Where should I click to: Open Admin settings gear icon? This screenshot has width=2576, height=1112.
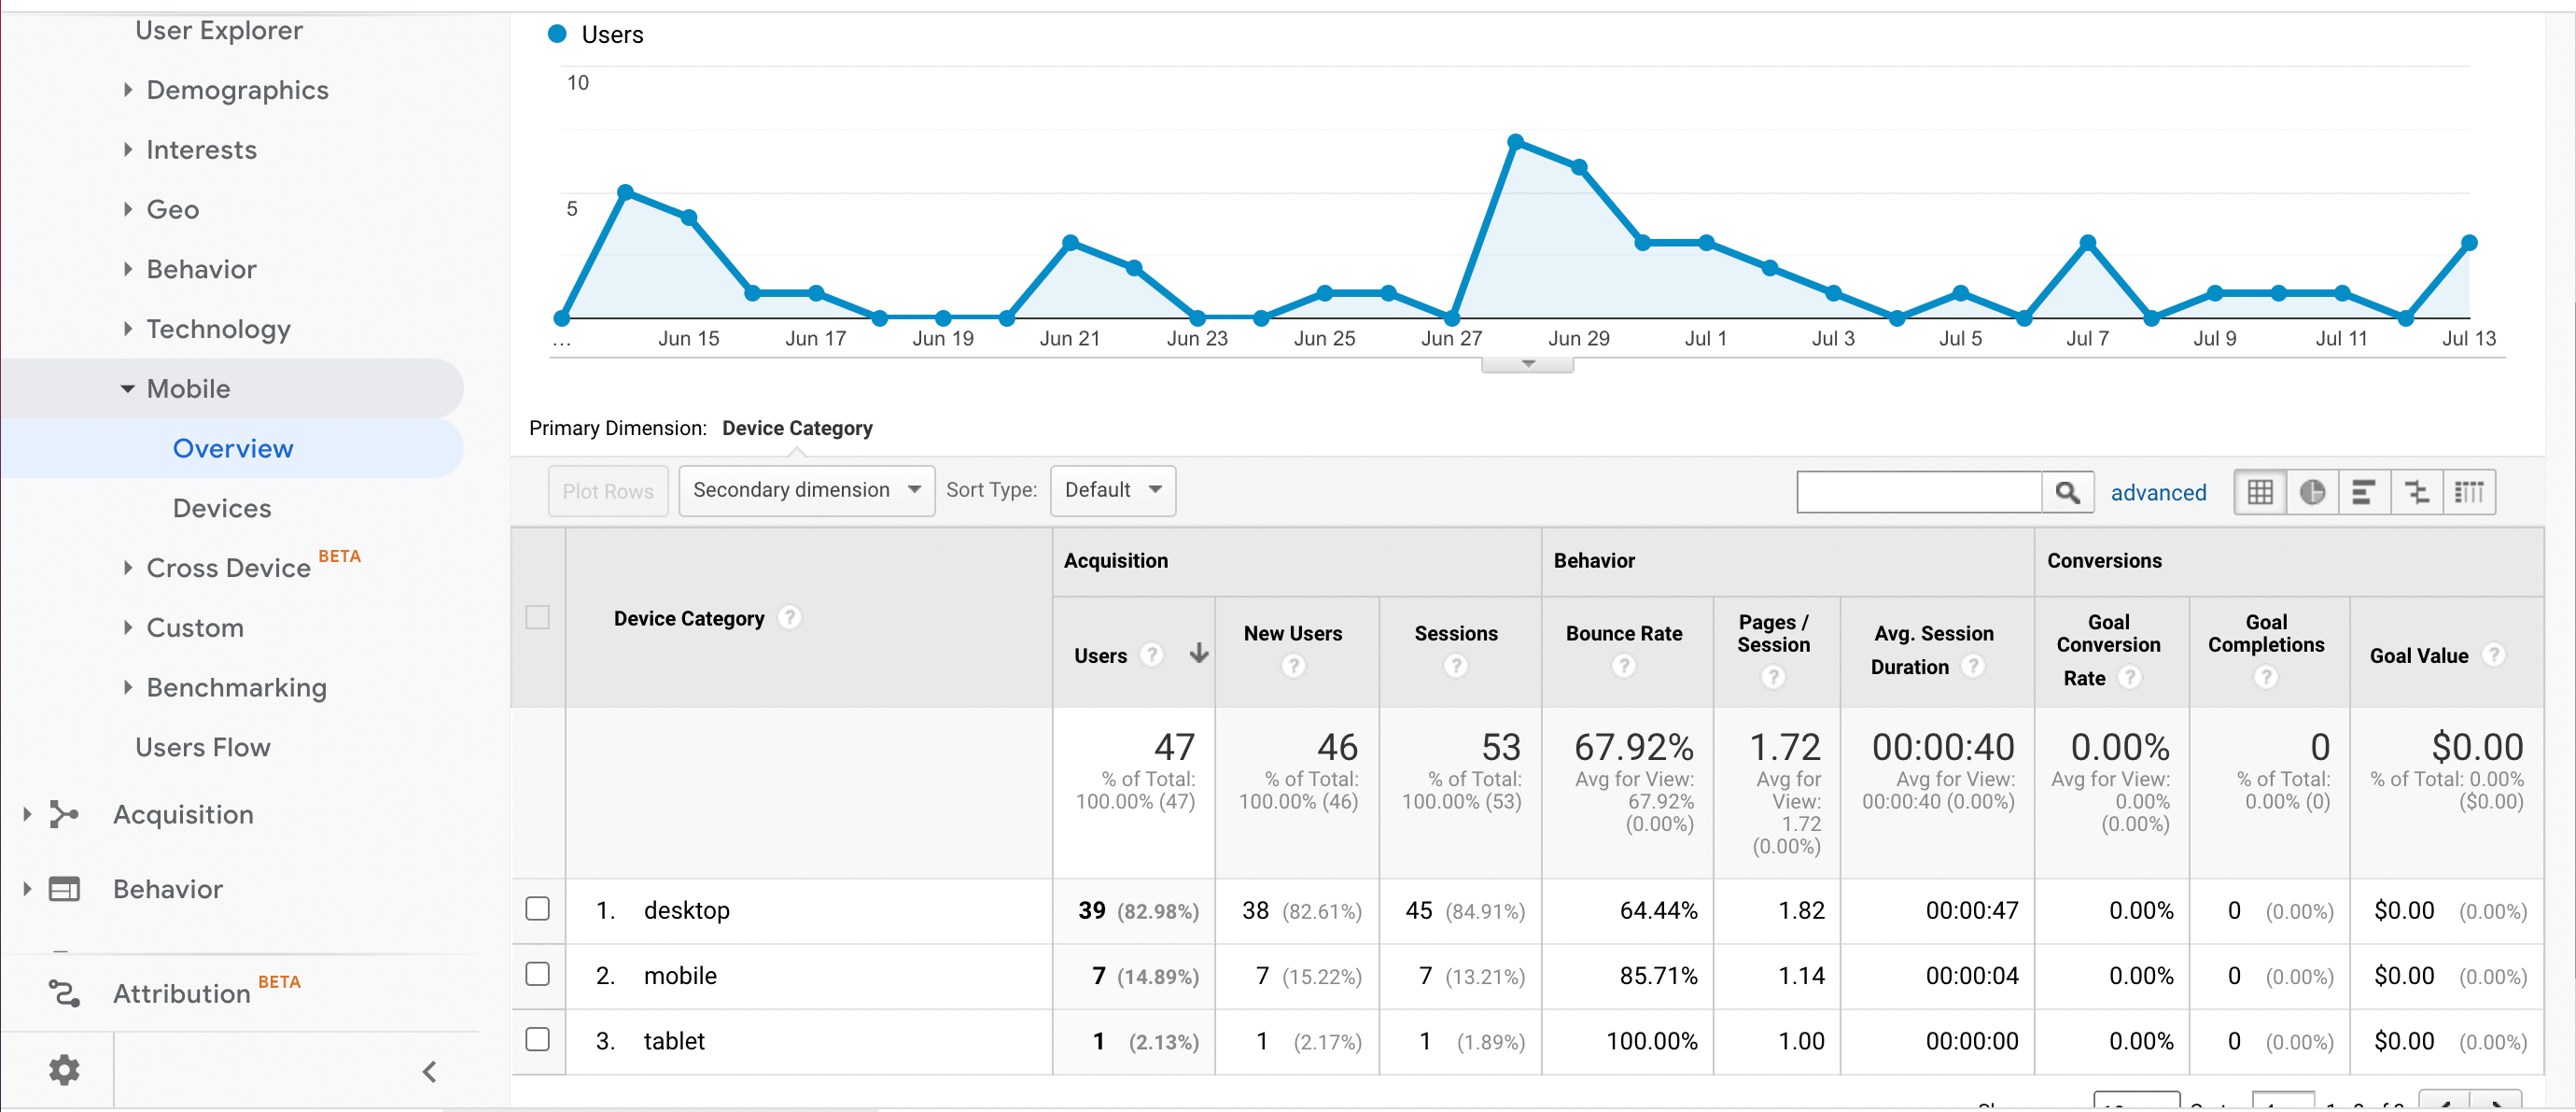tap(64, 1070)
